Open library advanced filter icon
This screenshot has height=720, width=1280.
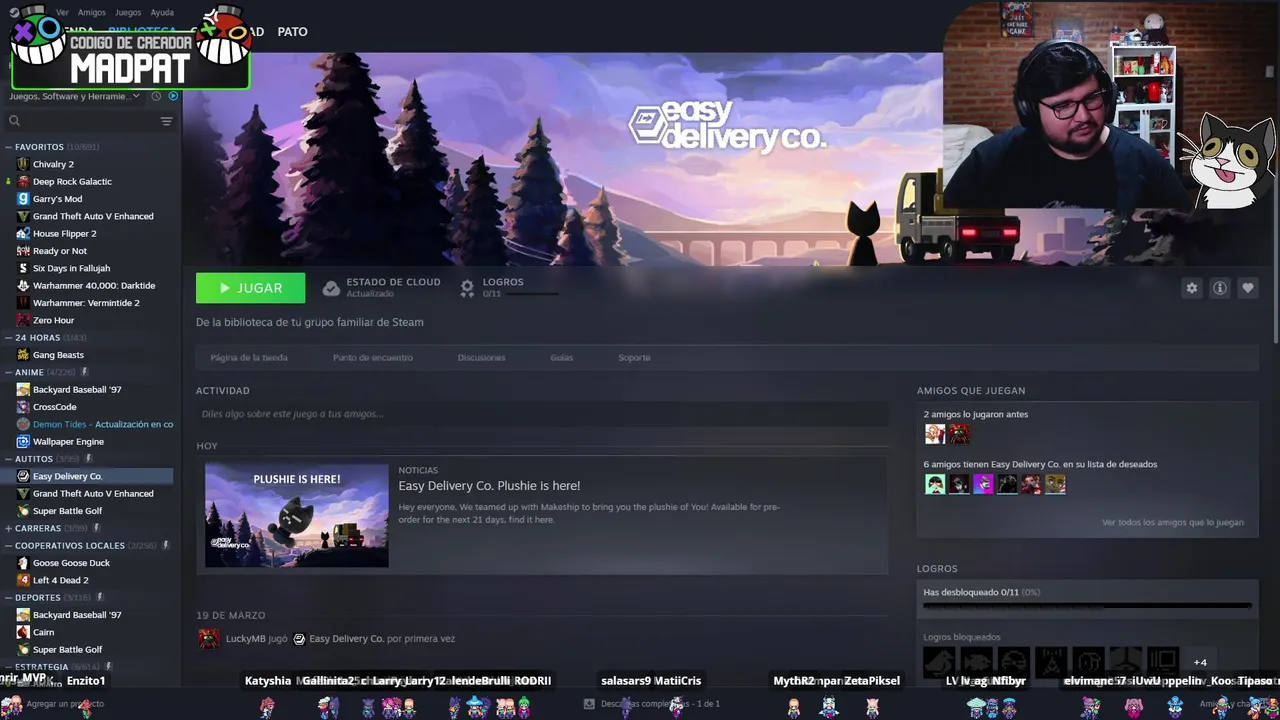166,121
